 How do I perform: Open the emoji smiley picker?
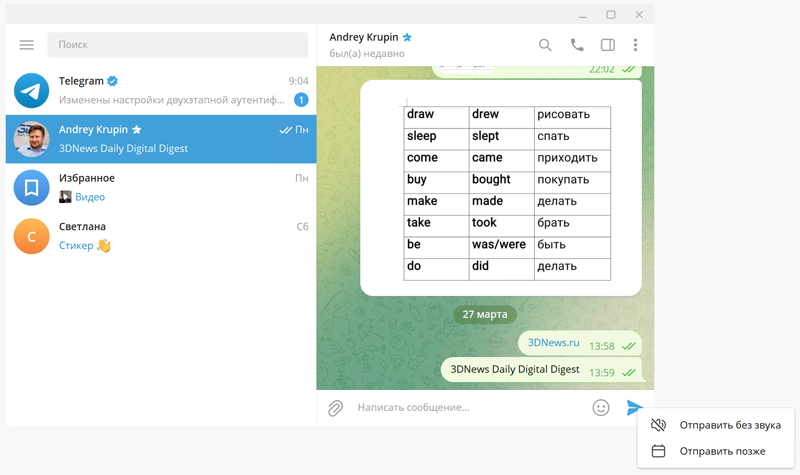click(x=600, y=407)
